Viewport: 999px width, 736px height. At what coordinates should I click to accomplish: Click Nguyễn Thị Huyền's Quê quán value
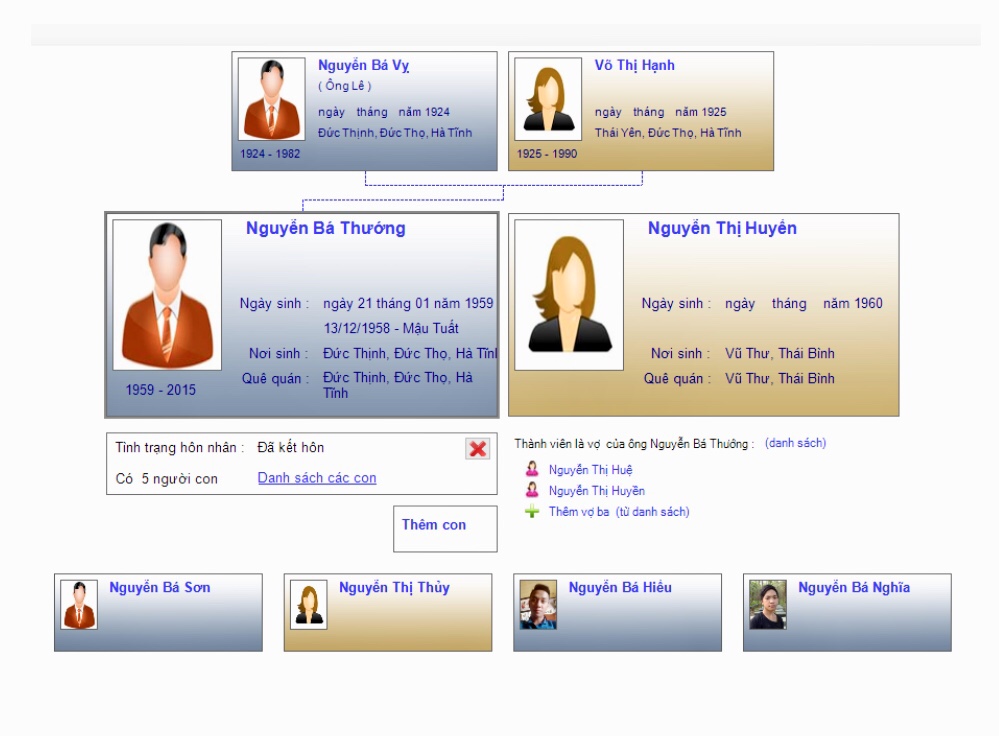click(779, 379)
